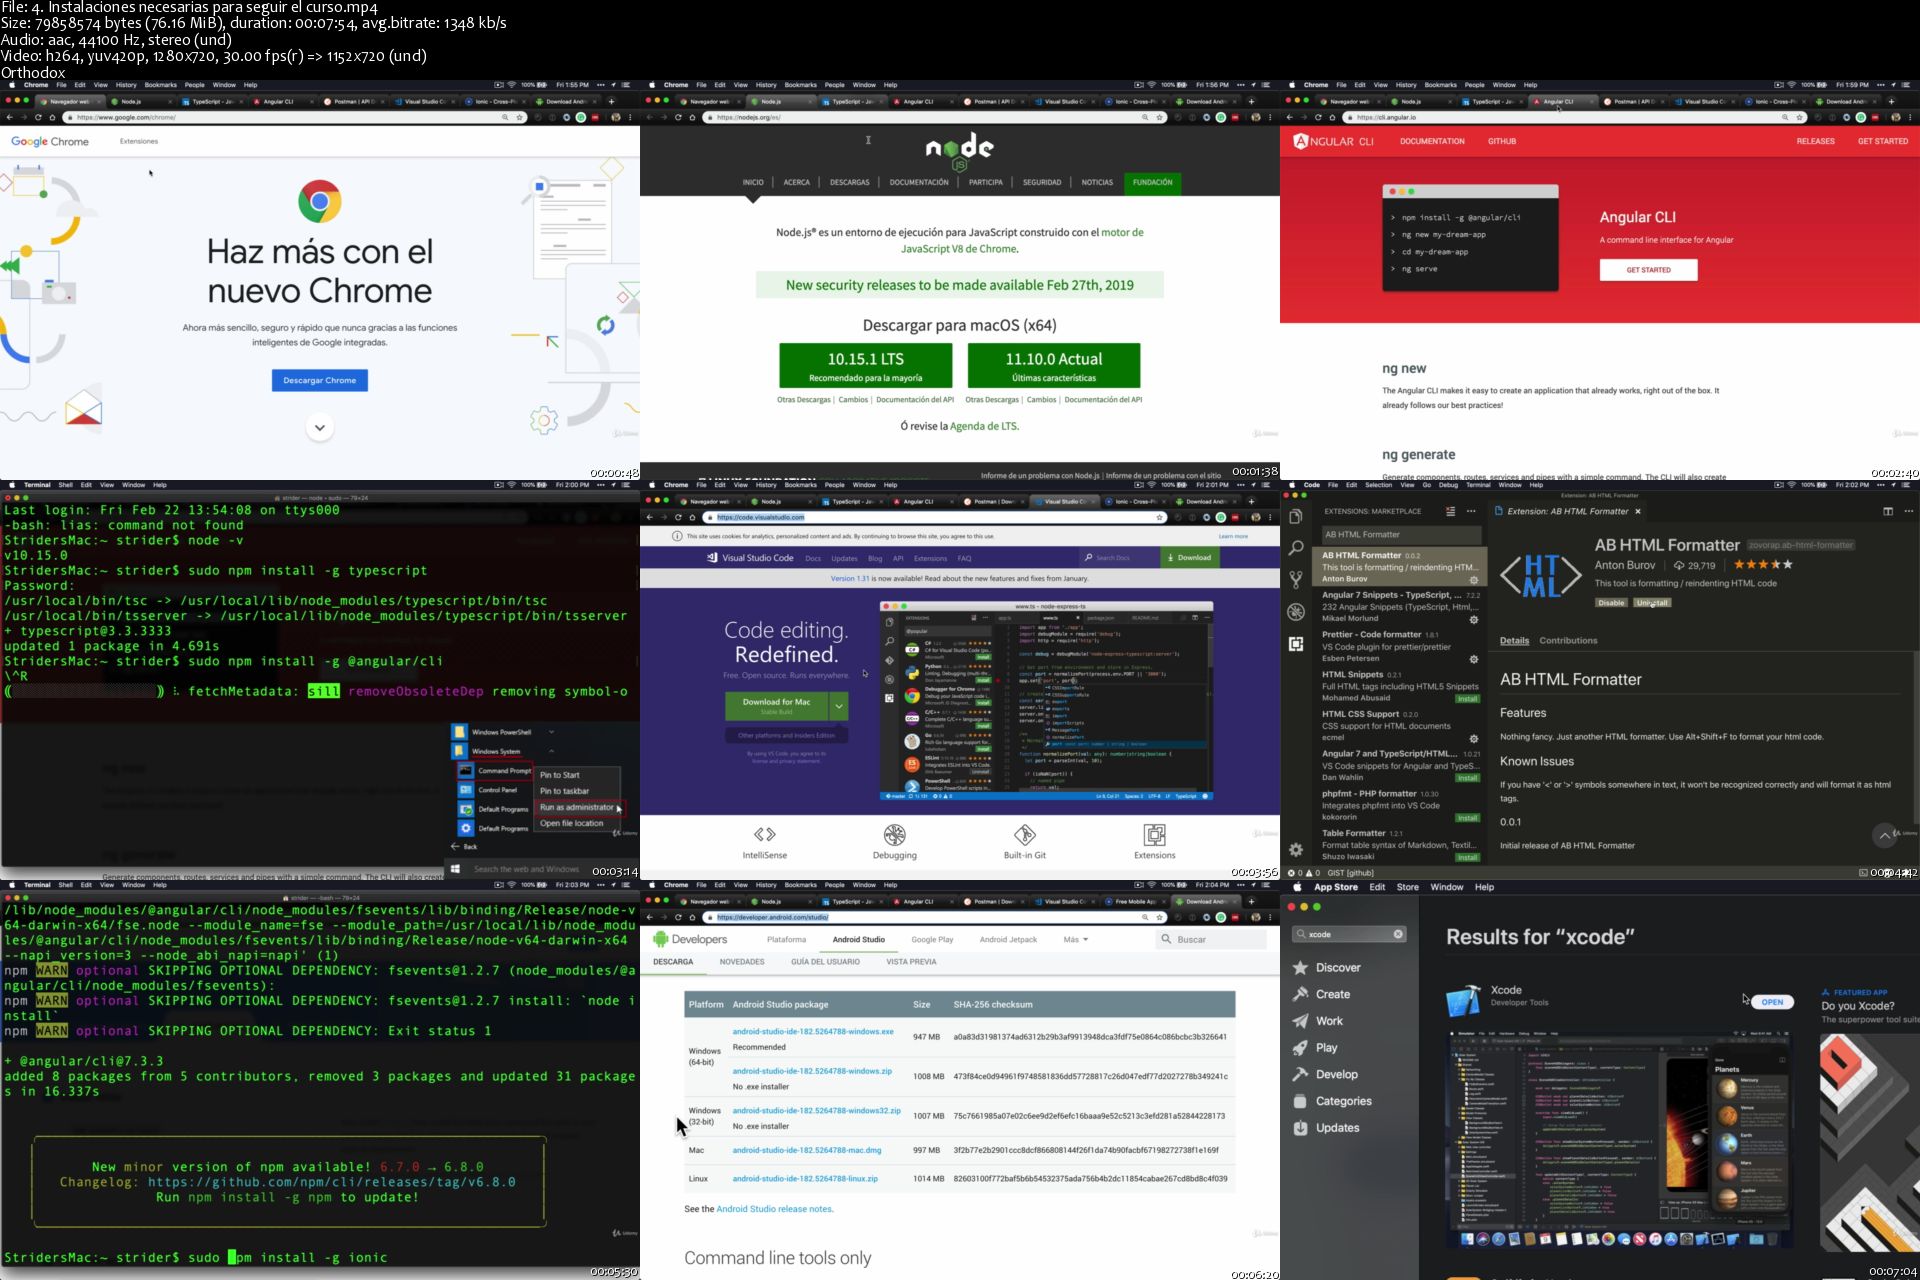Switch to Contributions tab of AB HTML Formatter
The height and width of the screenshot is (1280, 1920).
click(1567, 641)
